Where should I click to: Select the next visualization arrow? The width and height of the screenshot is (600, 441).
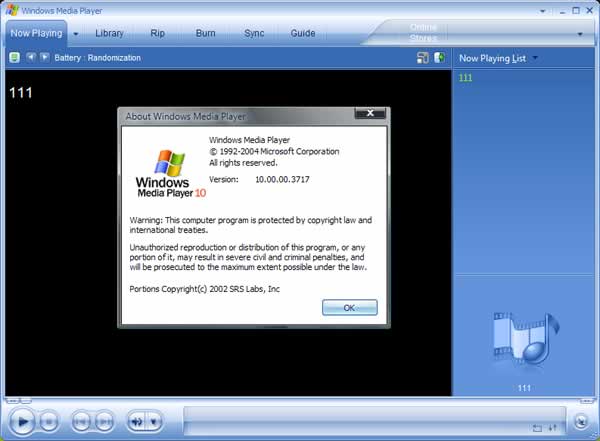[x=45, y=57]
